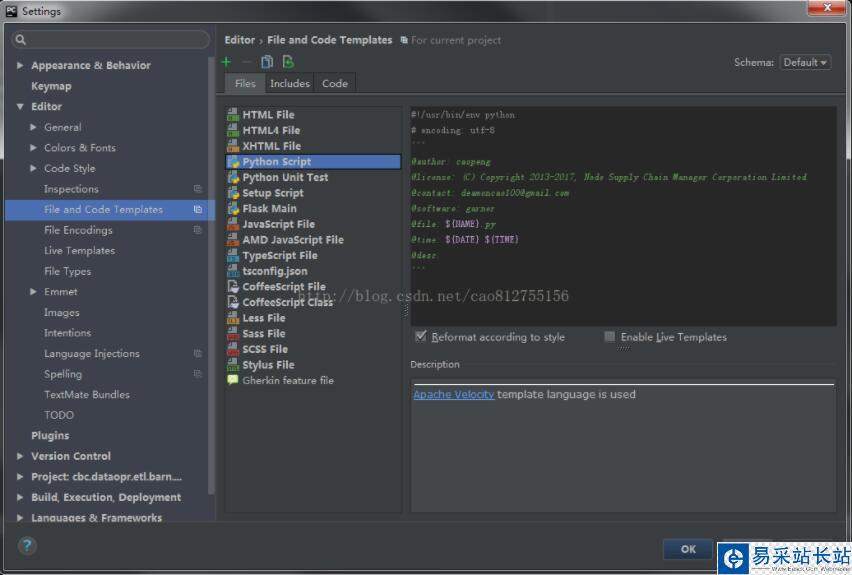The image size is (852, 575).
Task: Expand the Project cbc.dataopr.etl.barn section
Action: [x=20, y=477]
